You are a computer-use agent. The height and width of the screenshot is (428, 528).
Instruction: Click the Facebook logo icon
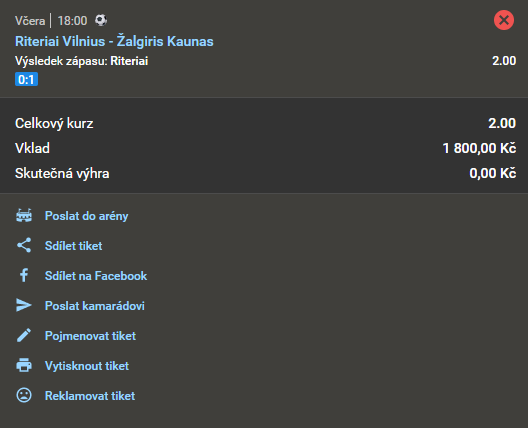click(24, 275)
